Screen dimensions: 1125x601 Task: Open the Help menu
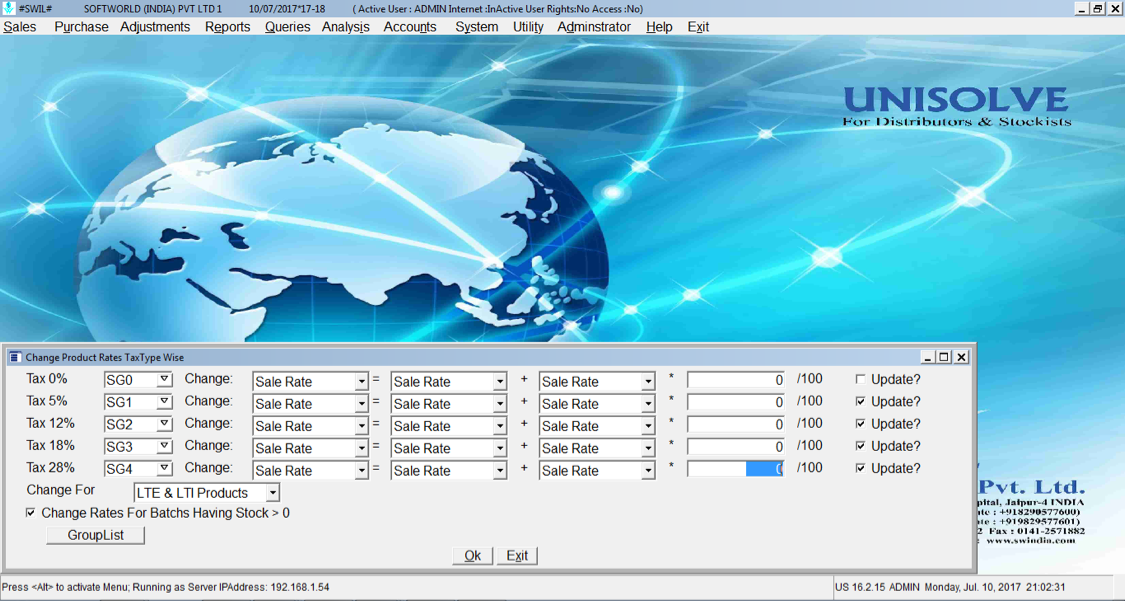[659, 27]
